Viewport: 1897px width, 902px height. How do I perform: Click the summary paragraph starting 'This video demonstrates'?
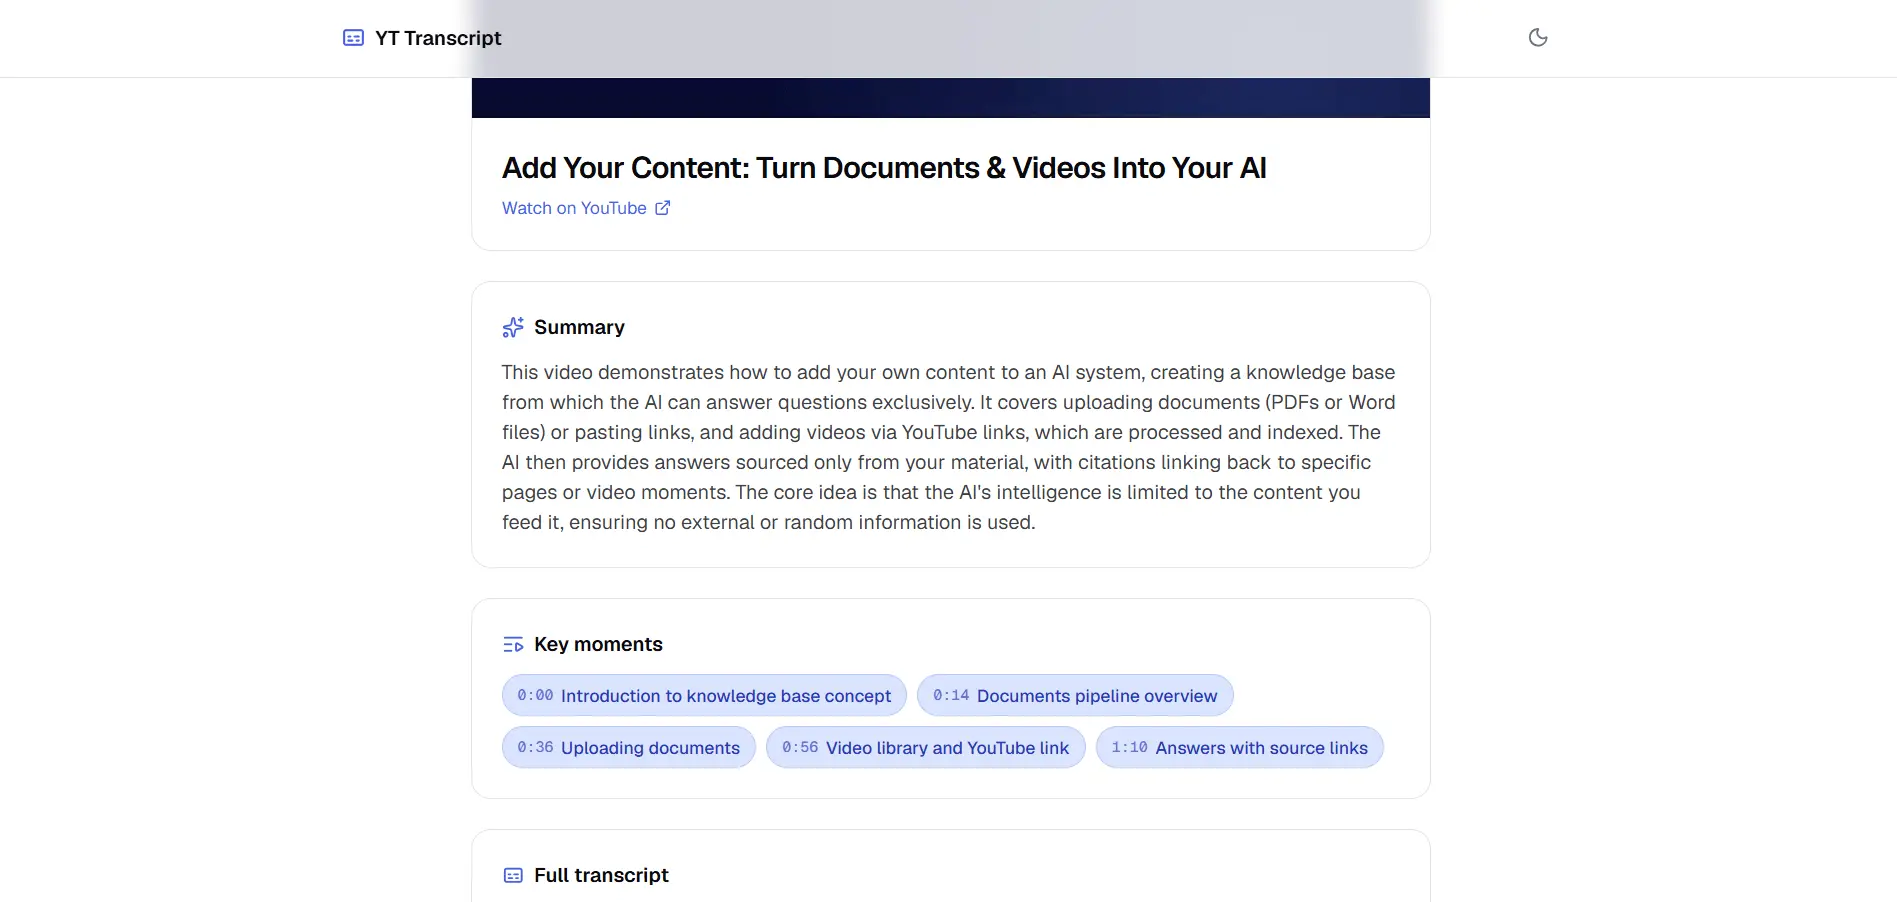(950, 447)
